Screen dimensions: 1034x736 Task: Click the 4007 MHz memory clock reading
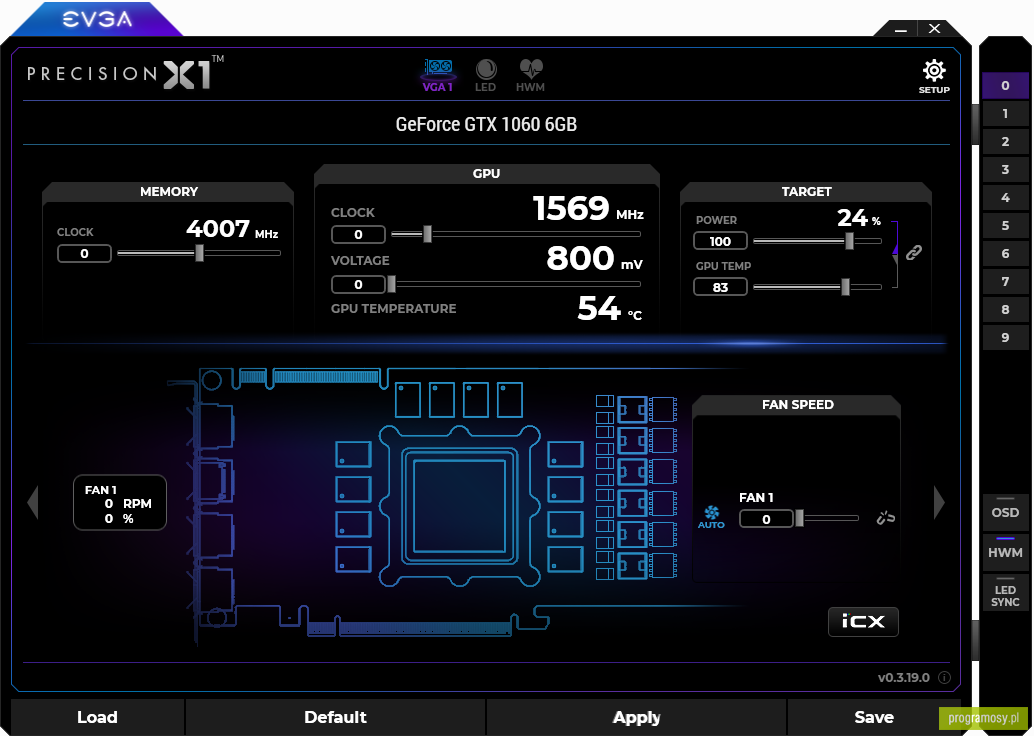point(232,230)
